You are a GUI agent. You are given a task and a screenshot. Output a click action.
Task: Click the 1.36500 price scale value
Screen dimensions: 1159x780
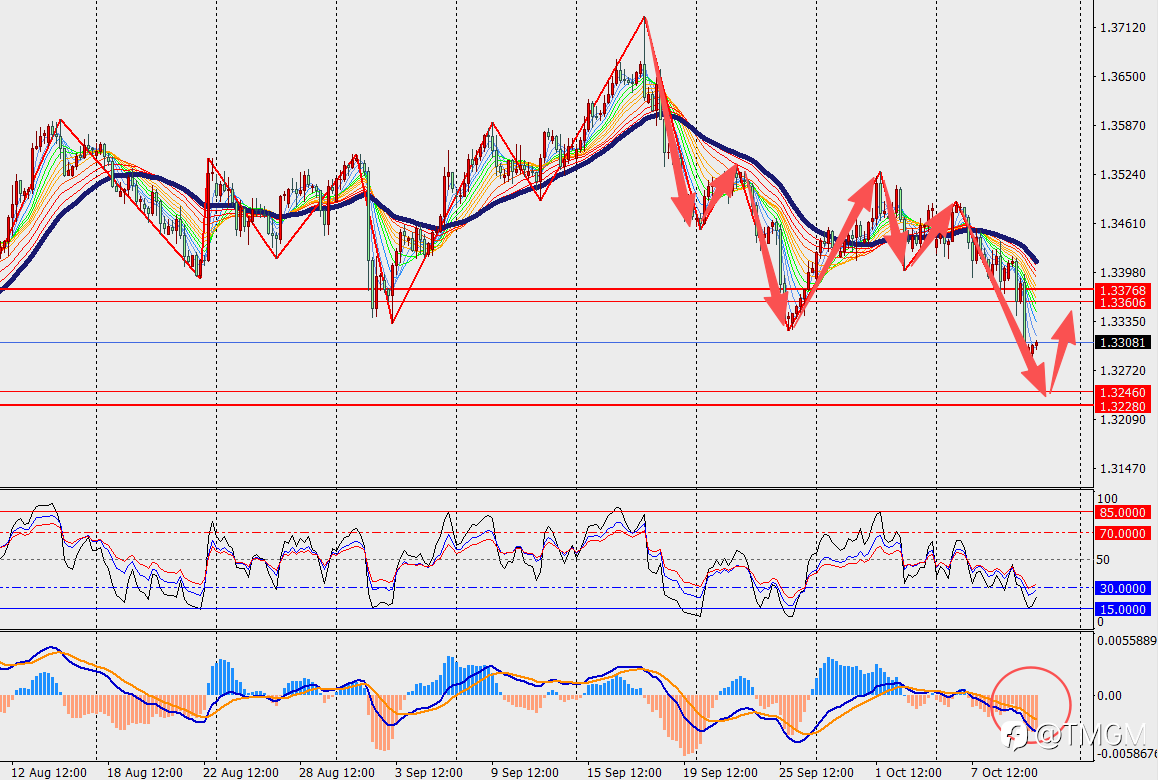[x=1123, y=77]
